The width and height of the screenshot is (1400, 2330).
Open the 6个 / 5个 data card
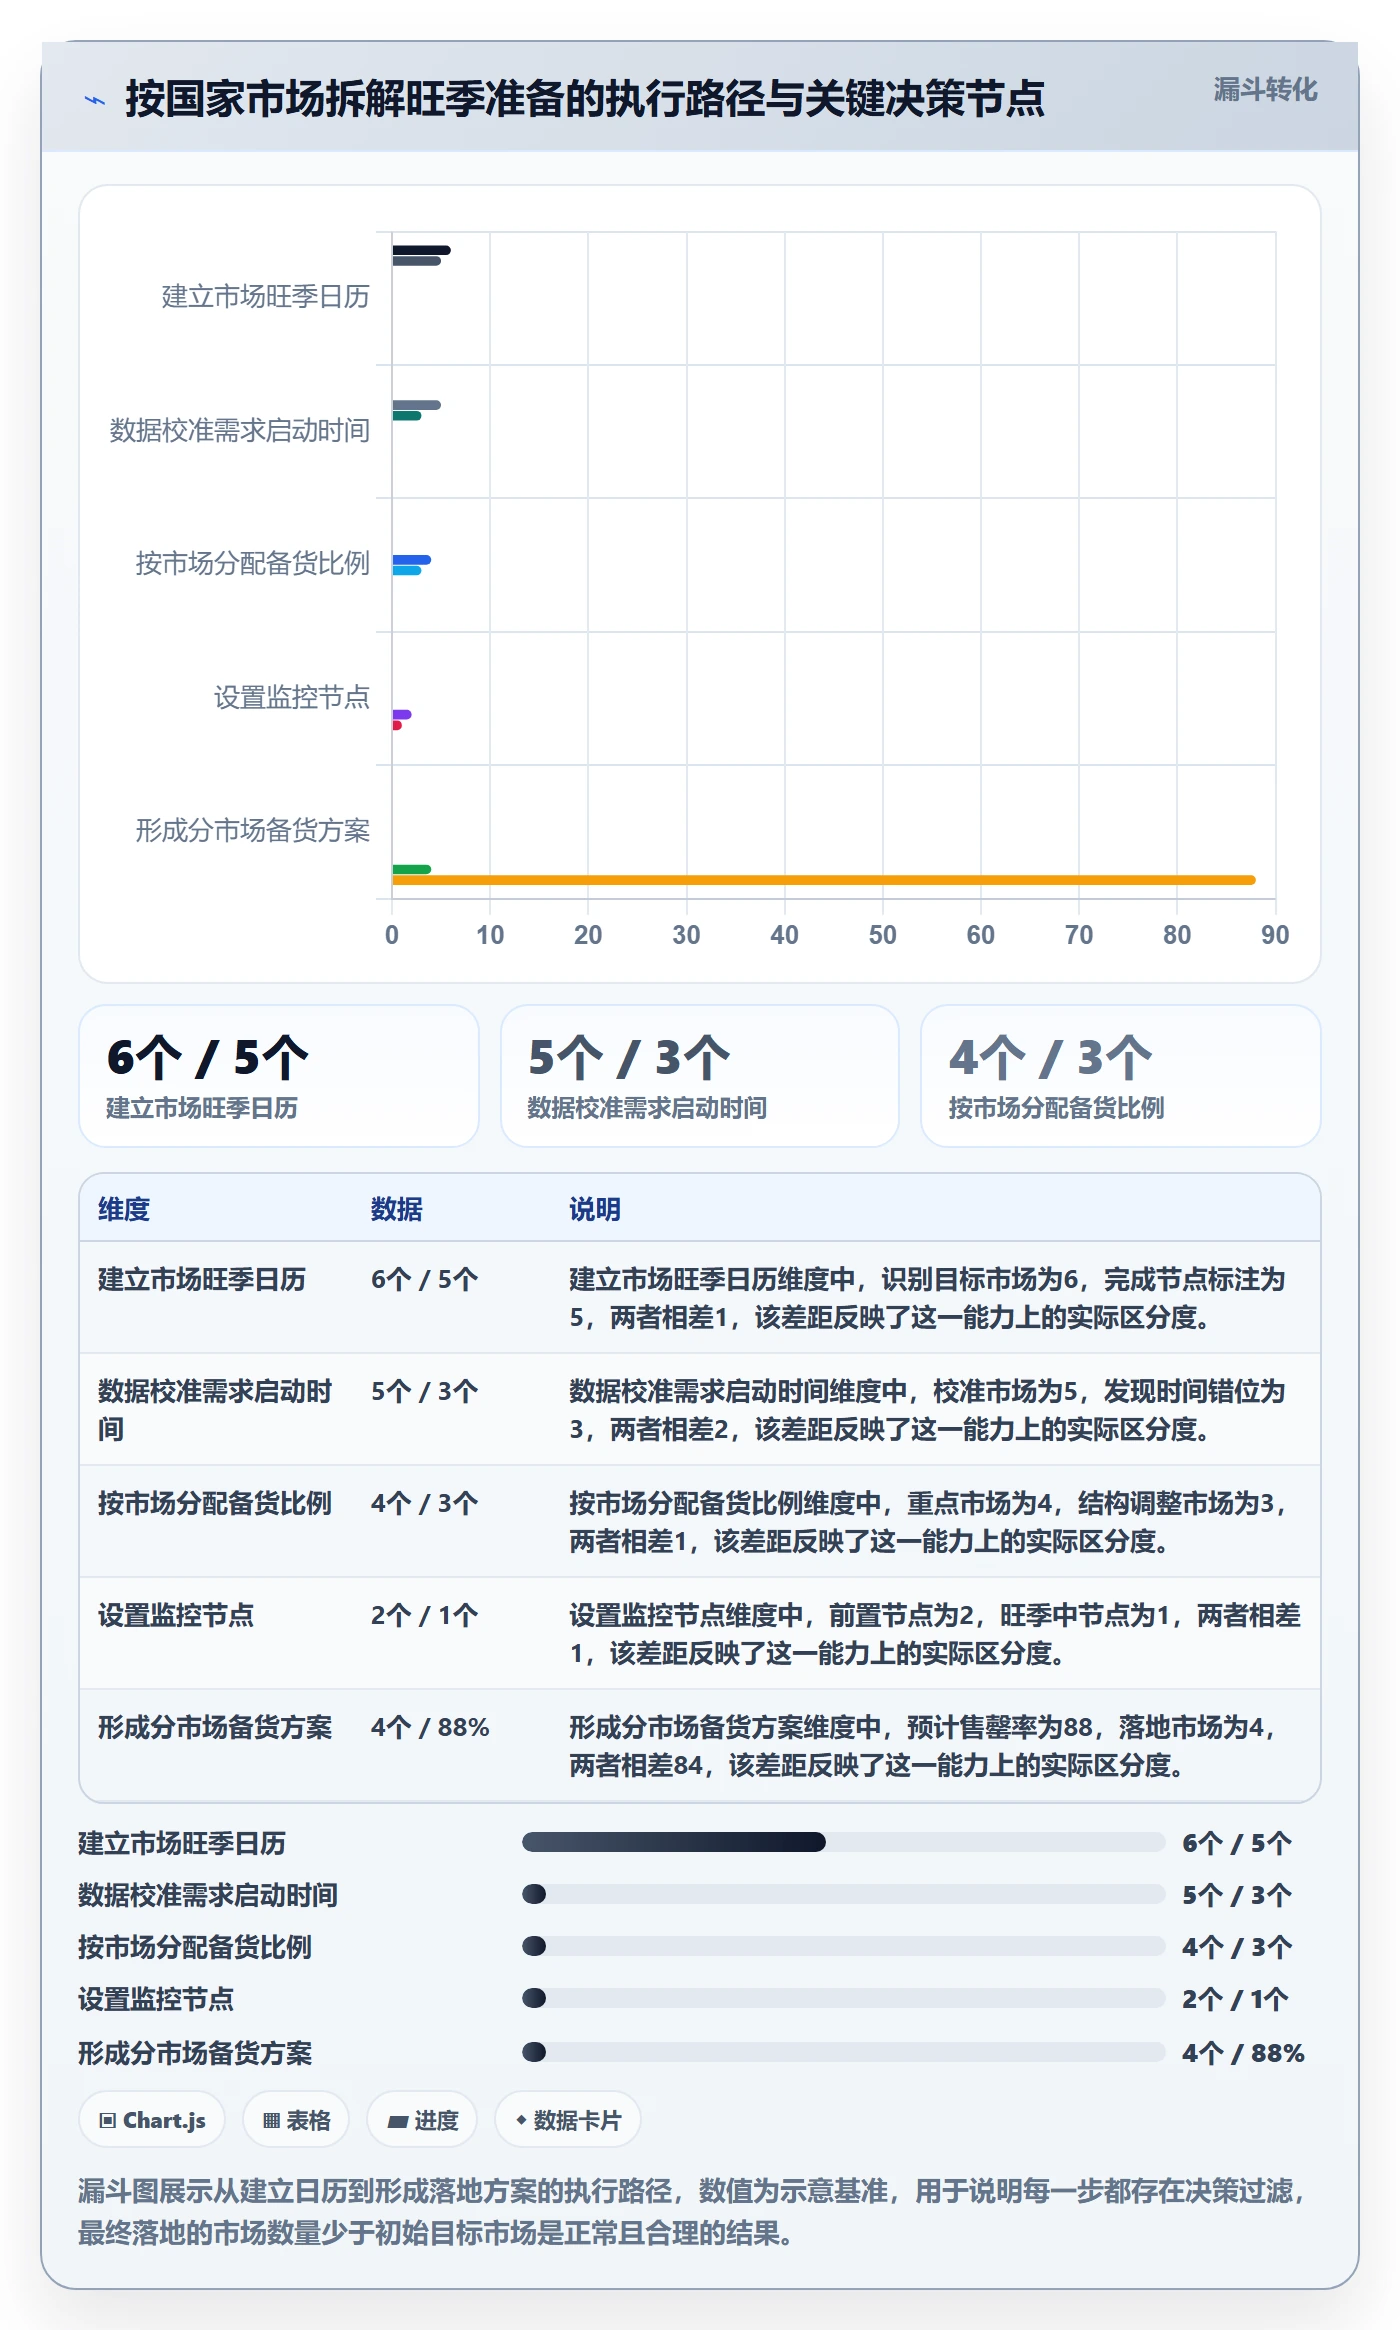click(x=279, y=1076)
